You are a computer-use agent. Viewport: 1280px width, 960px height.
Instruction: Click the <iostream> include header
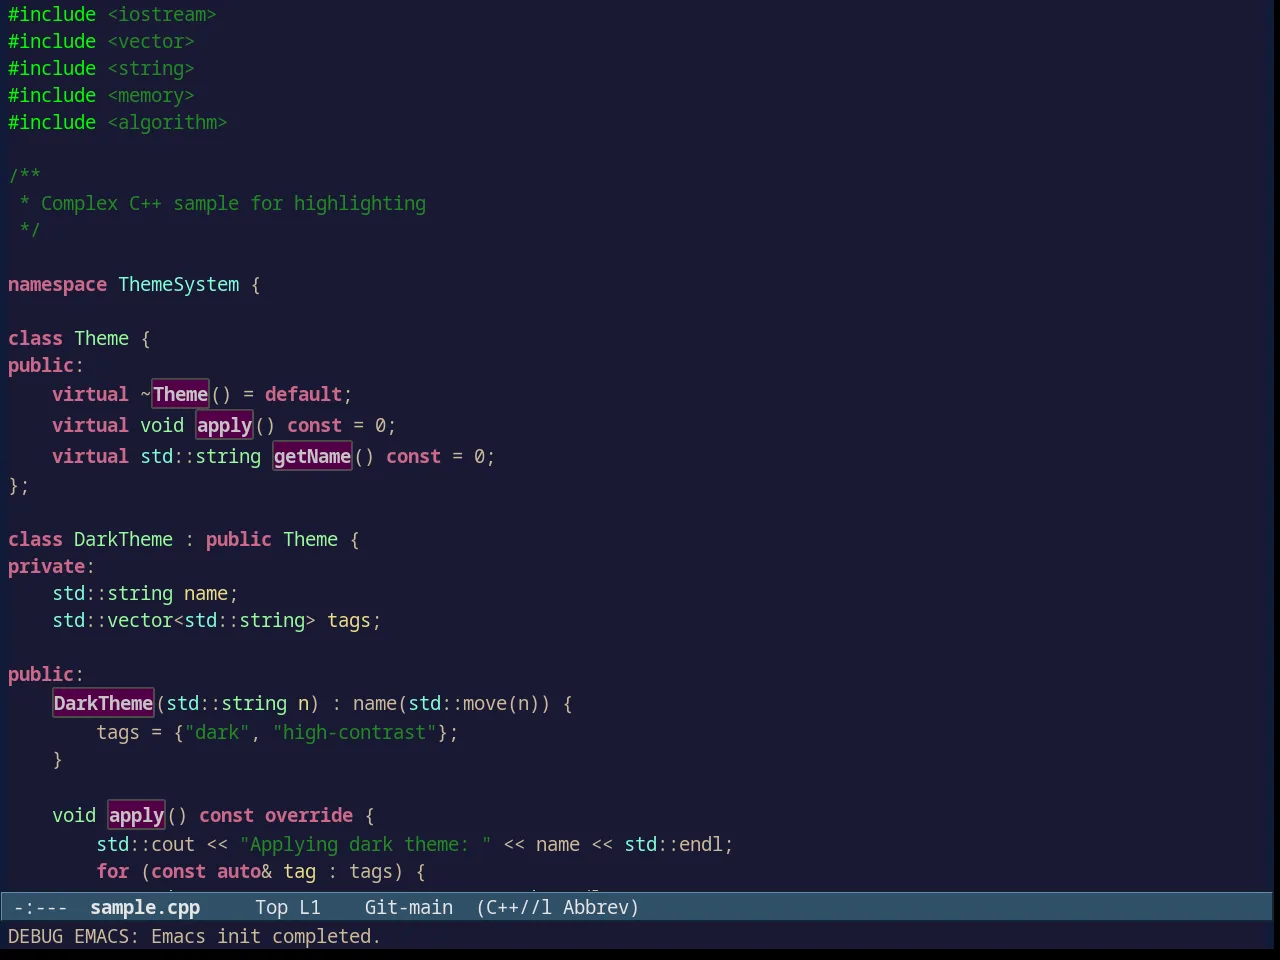[x=162, y=15]
